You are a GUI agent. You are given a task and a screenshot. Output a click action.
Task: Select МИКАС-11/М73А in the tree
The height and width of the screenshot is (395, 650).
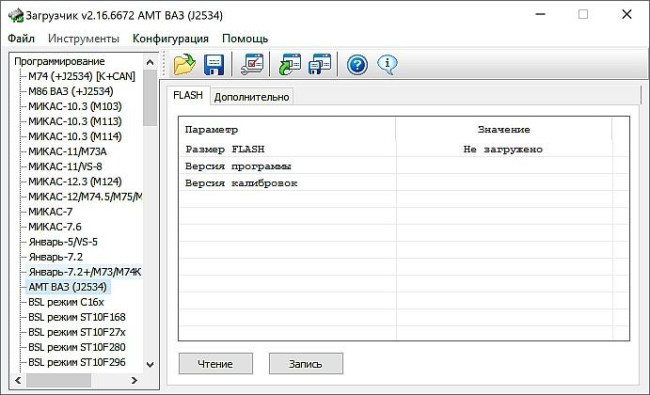pyautogui.click(x=68, y=152)
